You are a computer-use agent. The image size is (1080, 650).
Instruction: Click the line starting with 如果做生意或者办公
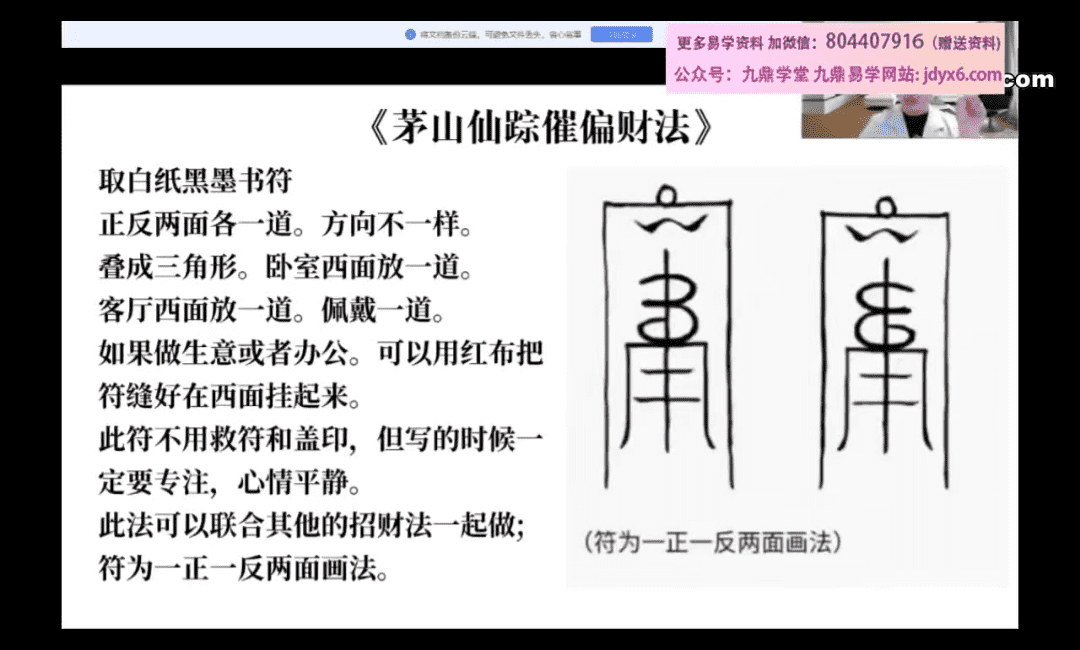[x=320, y=353]
